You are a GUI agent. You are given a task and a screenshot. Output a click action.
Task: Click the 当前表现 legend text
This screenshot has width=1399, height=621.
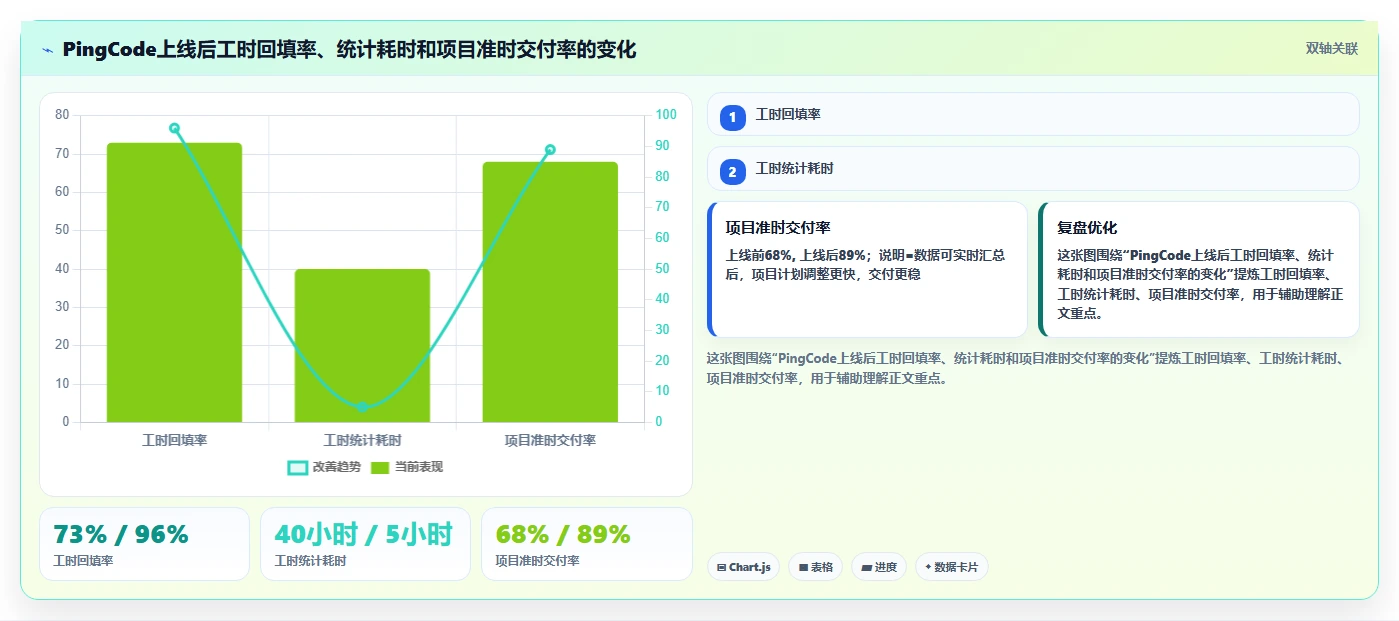click(418, 467)
